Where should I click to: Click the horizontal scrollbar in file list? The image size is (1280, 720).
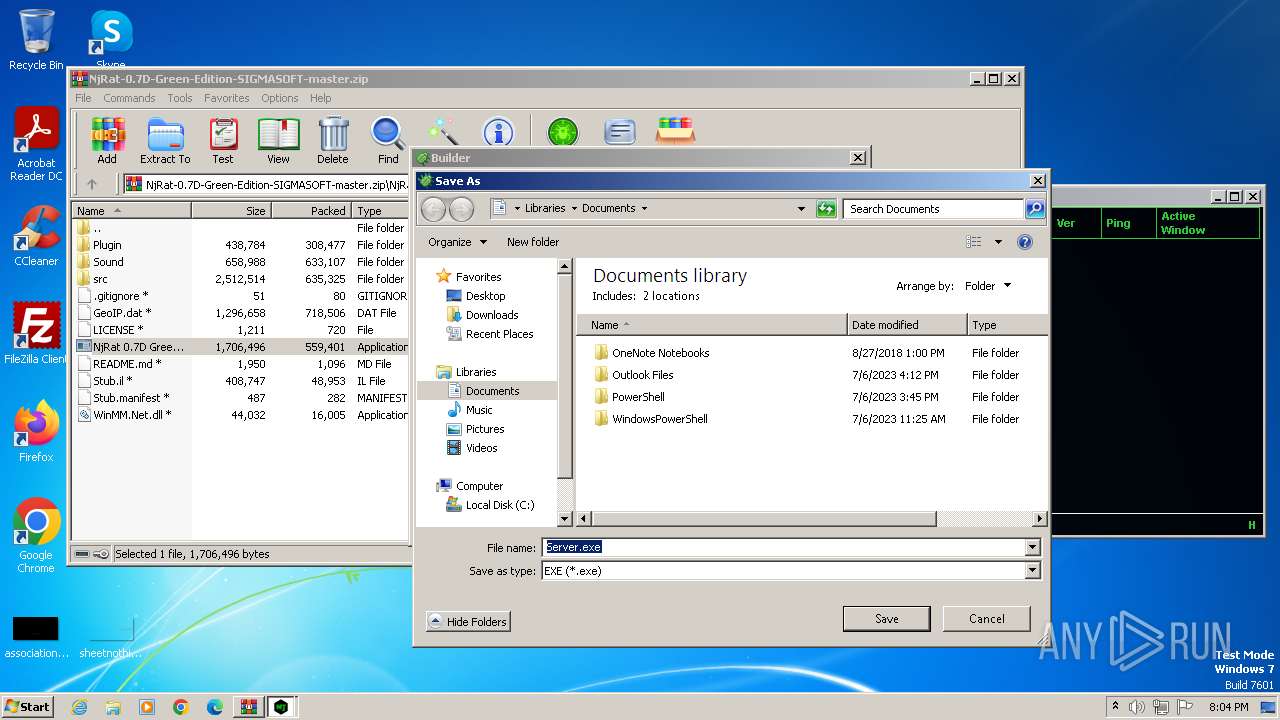[764, 519]
